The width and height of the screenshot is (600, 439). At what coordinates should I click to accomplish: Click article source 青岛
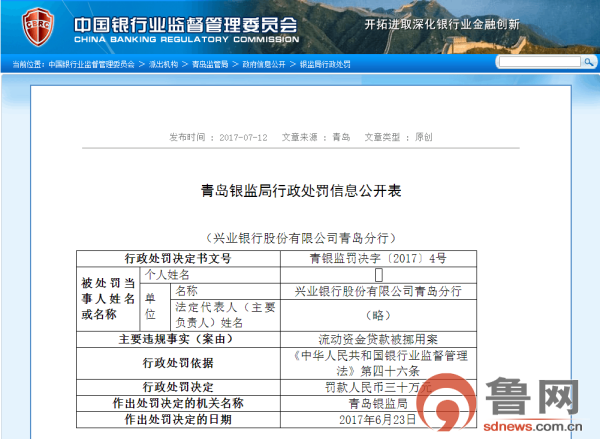(x=341, y=137)
